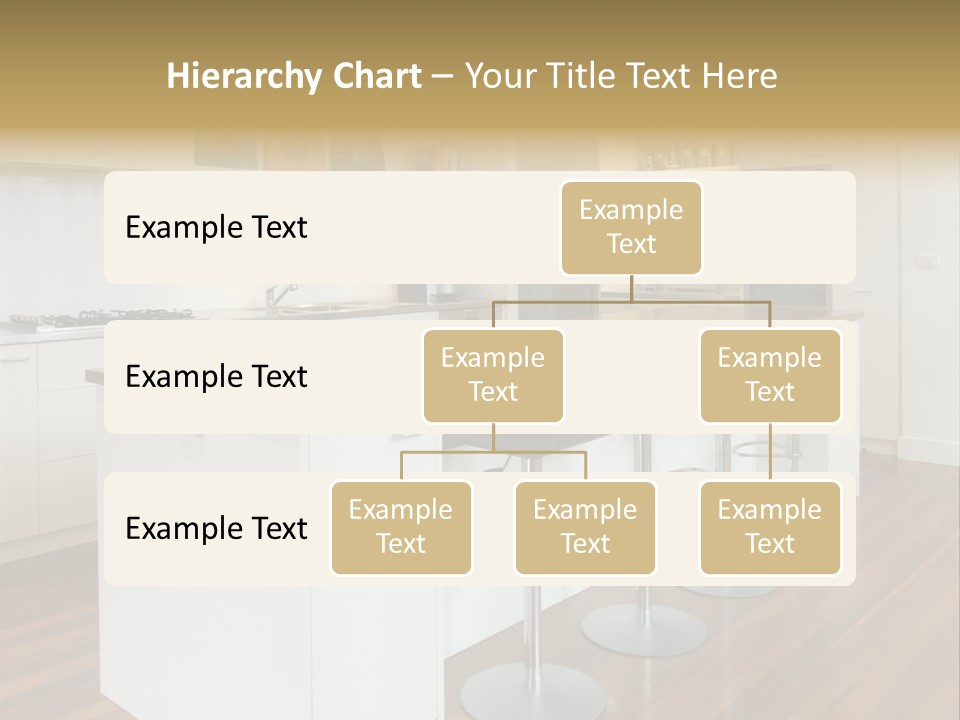This screenshot has height=720, width=960.
Task: Select the top row's "Example Text" label
Action: coord(216,228)
